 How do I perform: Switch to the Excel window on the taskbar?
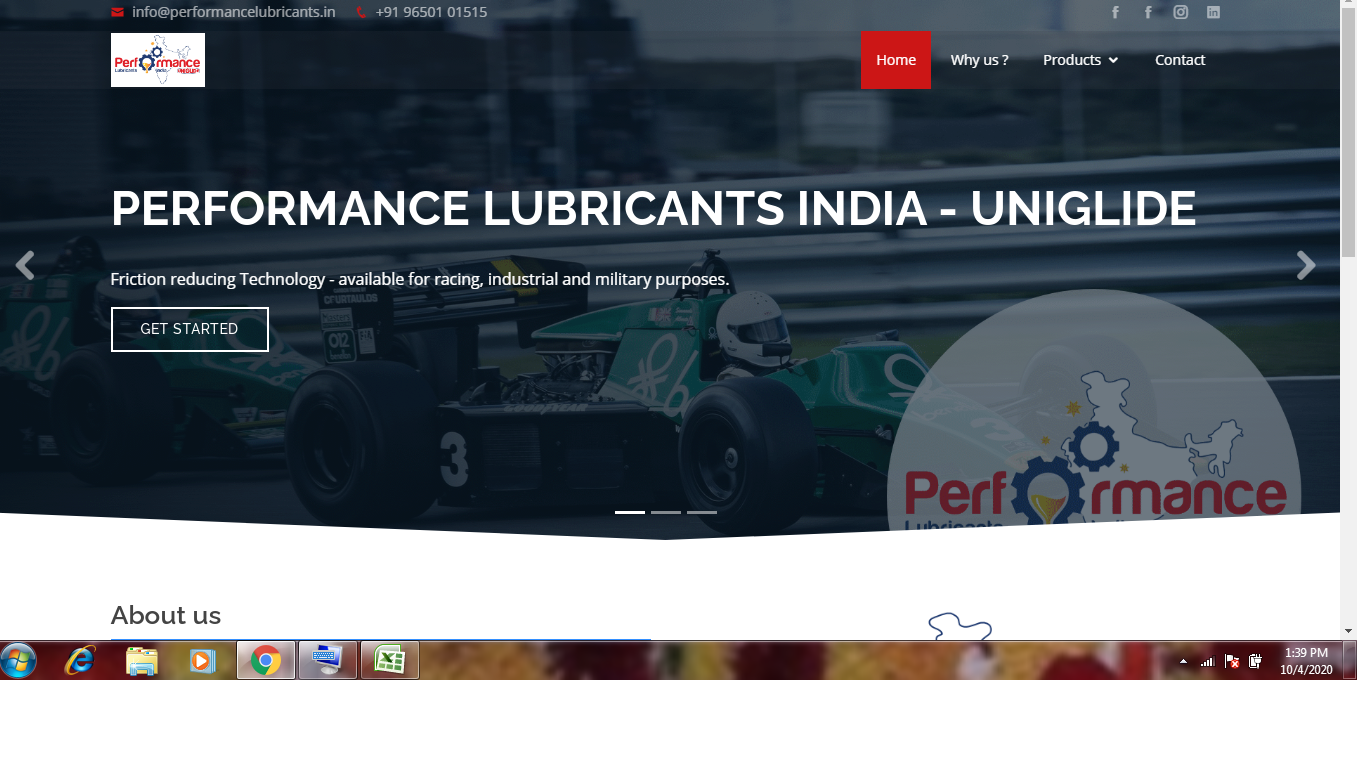[389, 660]
